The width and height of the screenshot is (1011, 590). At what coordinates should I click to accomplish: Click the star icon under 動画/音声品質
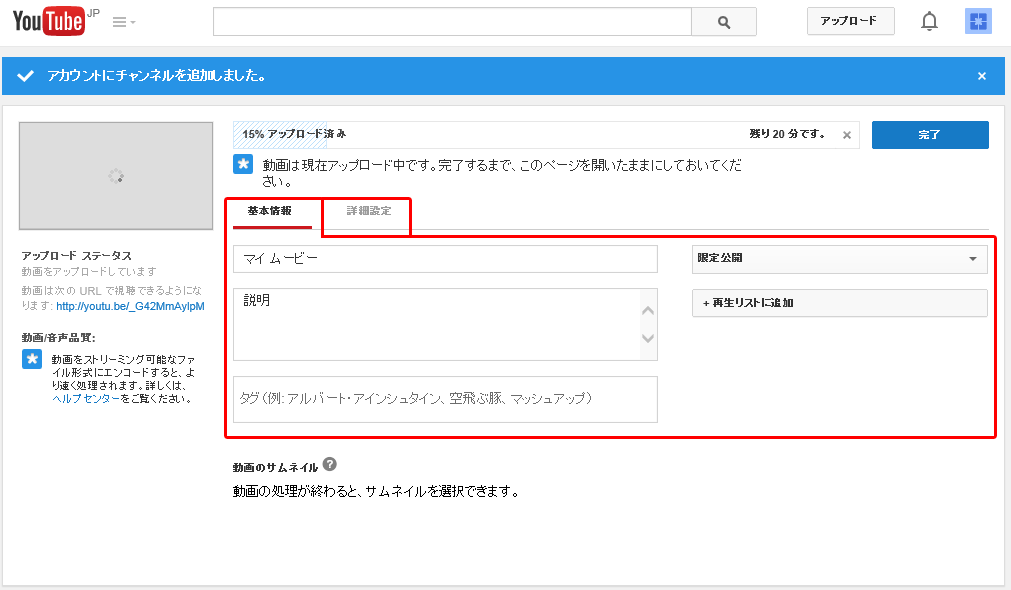32,359
